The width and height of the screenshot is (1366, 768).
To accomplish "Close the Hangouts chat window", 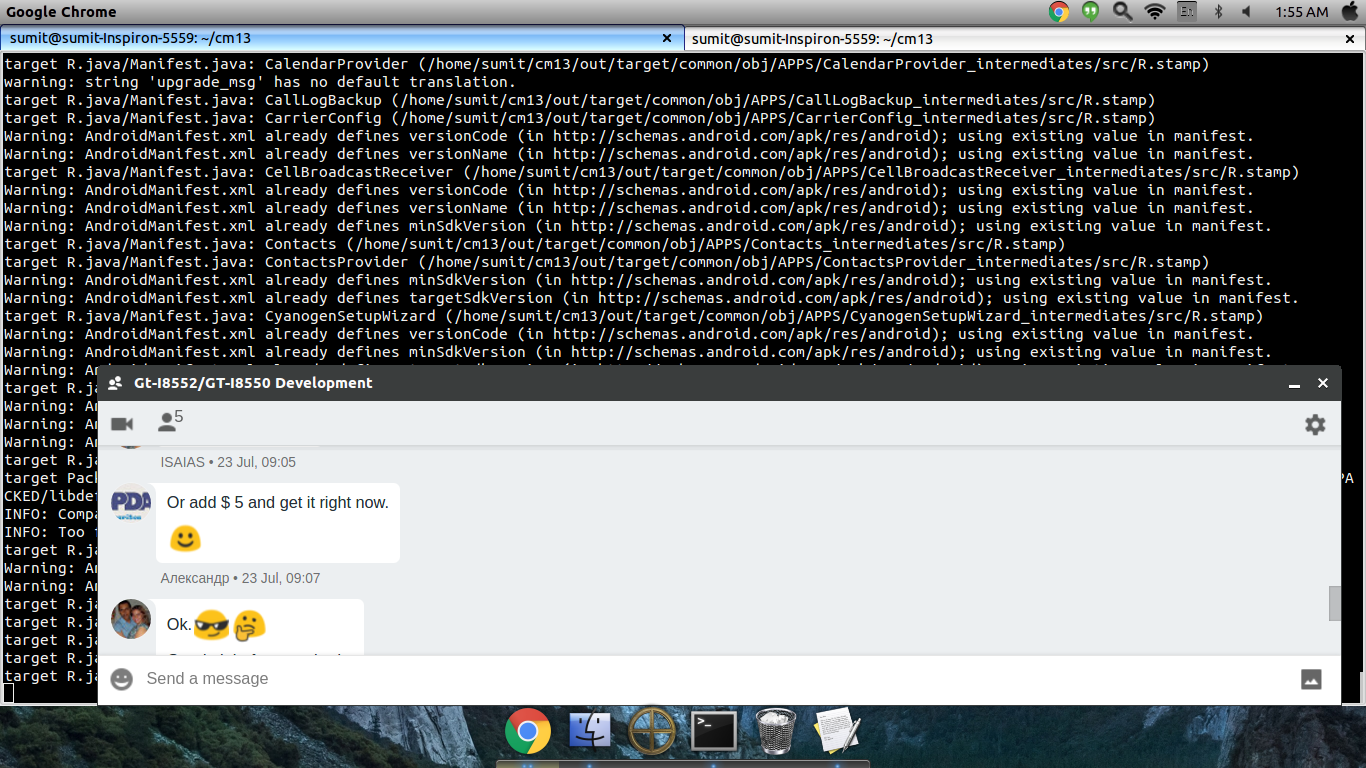I will coord(1323,383).
